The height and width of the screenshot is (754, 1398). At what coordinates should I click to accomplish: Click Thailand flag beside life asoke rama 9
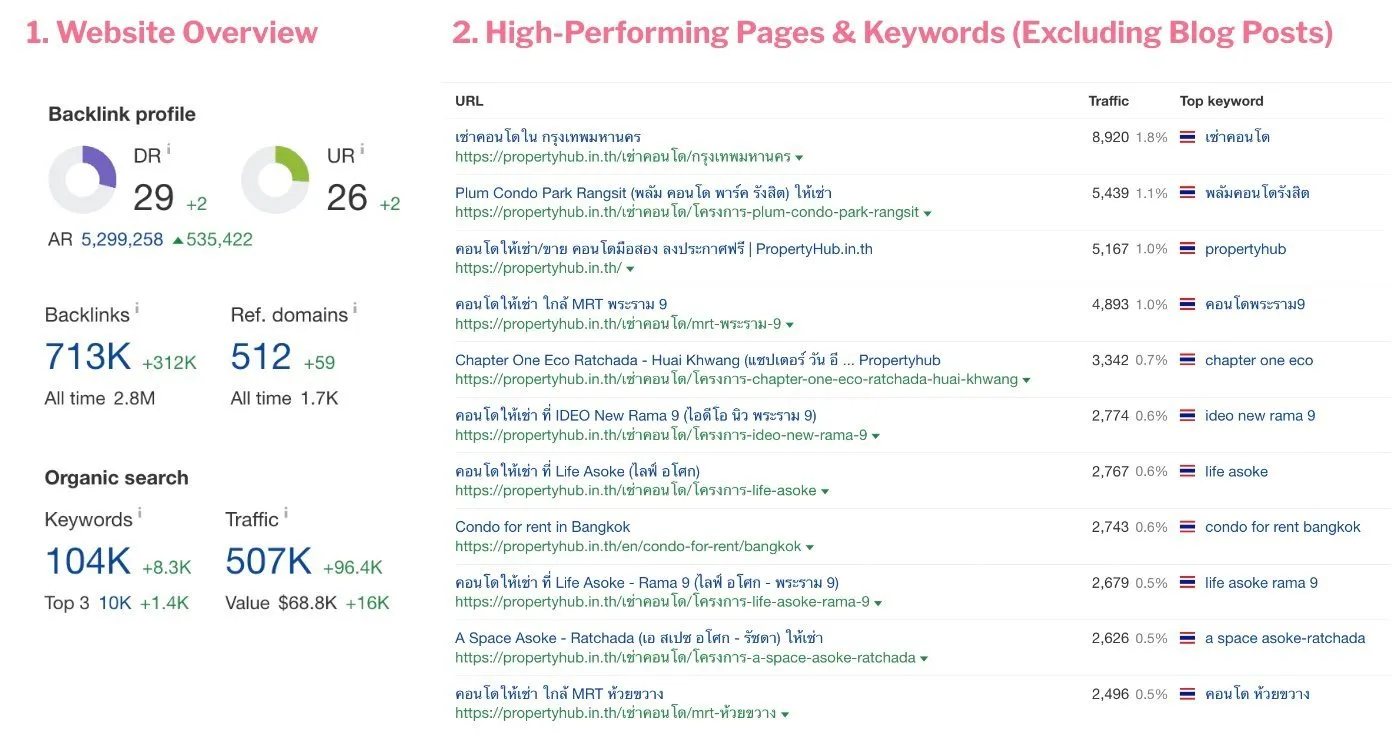coord(1188,582)
